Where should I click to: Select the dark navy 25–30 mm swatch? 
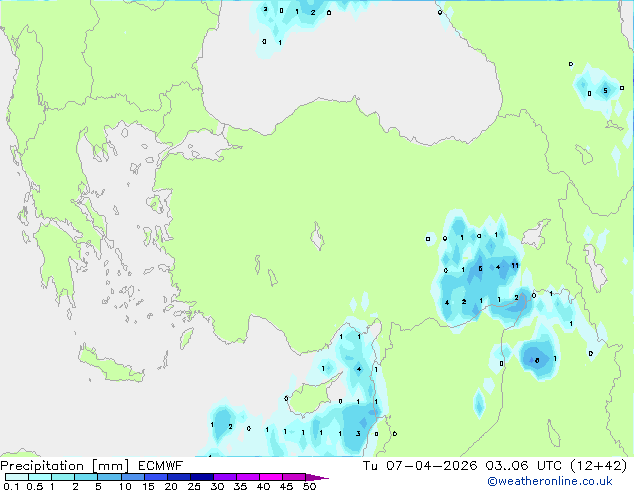pos(201,477)
